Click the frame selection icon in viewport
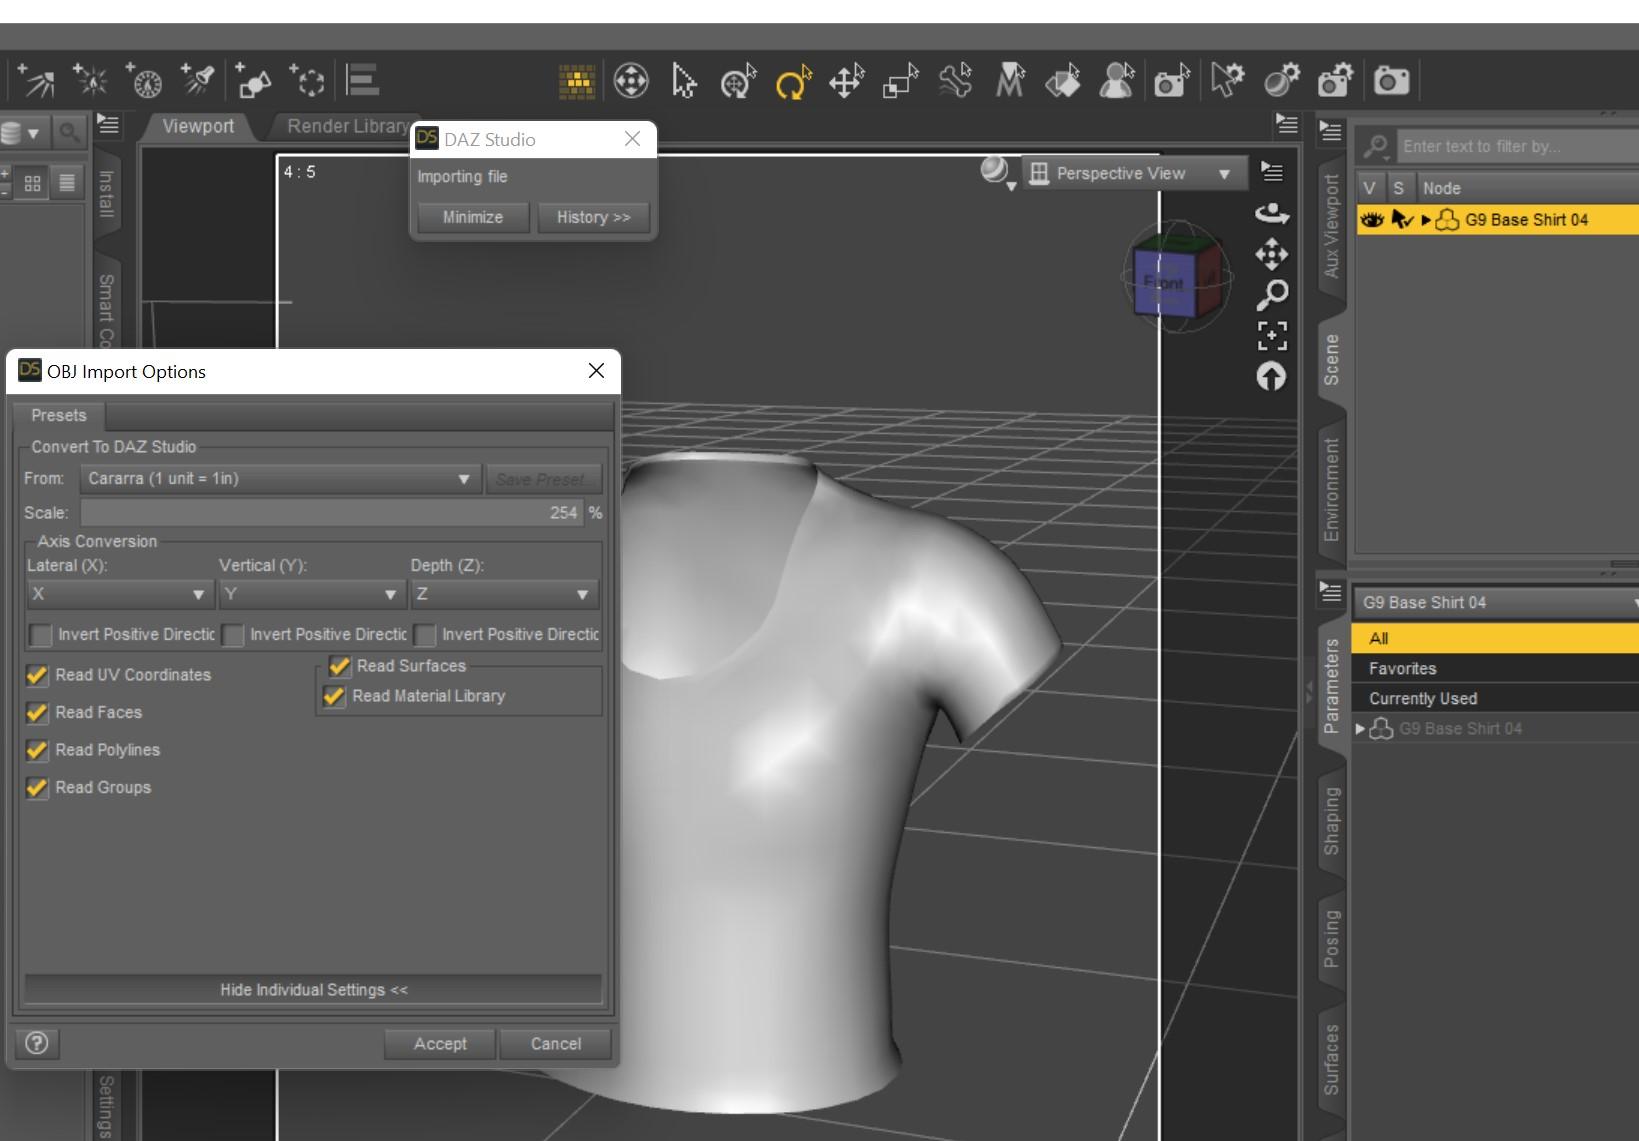Screen dimensions: 1639x1141 click(1271, 336)
